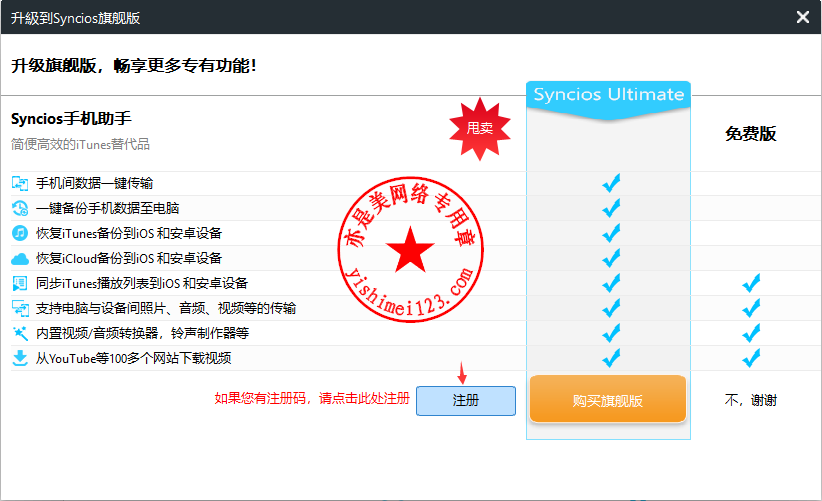Click the Ultimate checkmark for 恢复iCloud备份
This screenshot has height=501, width=822.
pyautogui.click(x=611, y=258)
